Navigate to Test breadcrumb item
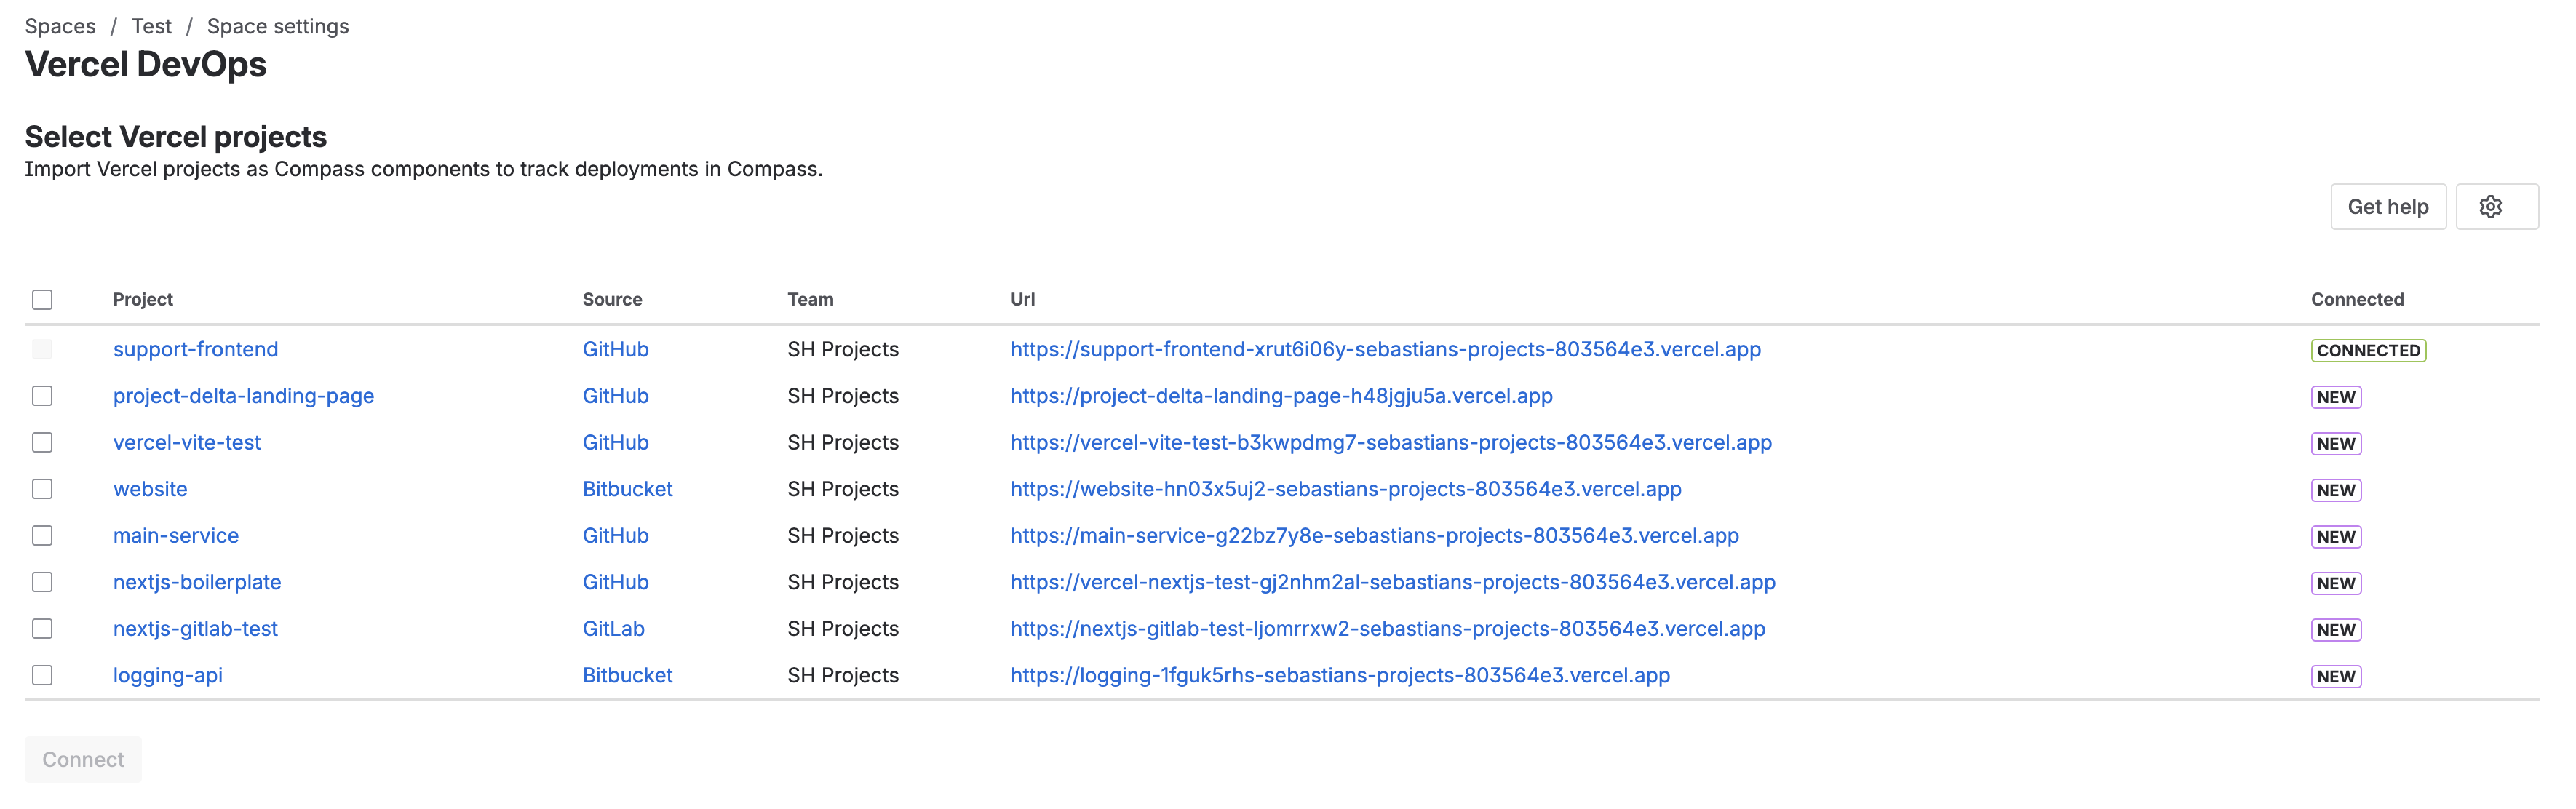The height and width of the screenshot is (809, 2576). tap(151, 27)
